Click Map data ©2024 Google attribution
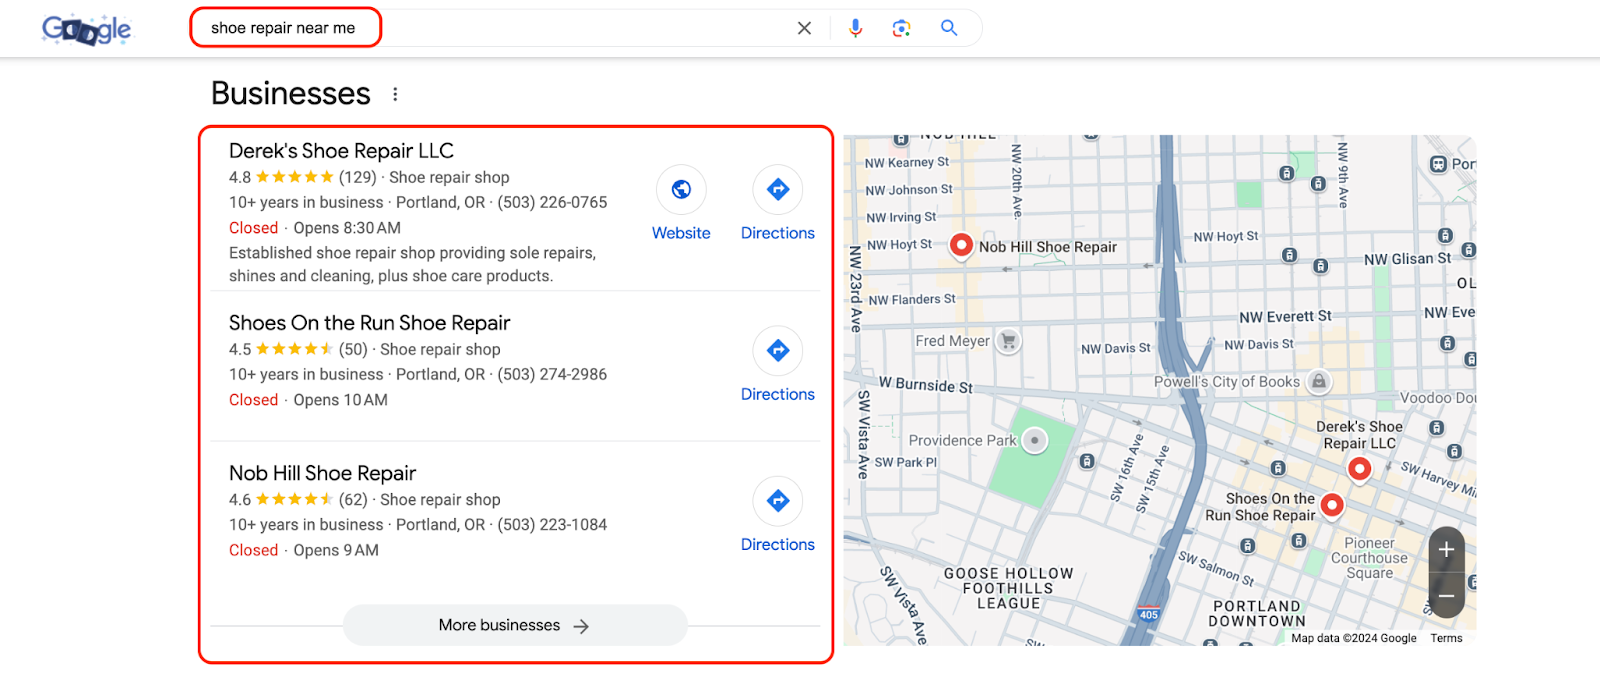 coord(1354,638)
